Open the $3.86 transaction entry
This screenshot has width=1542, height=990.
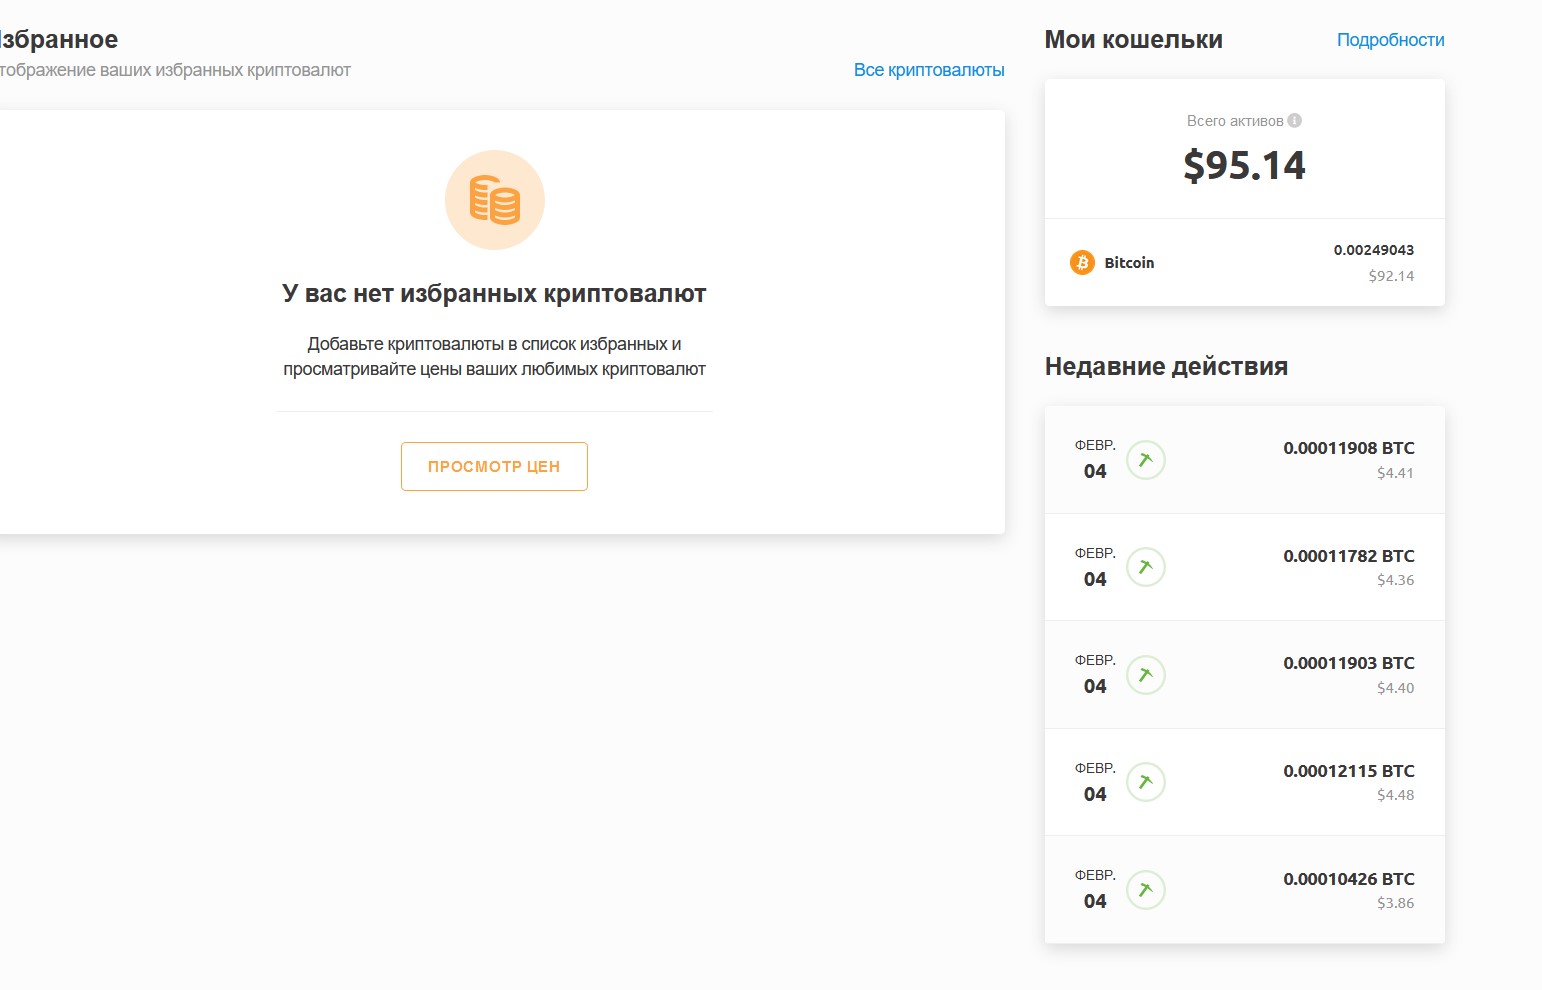tap(1395, 903)
